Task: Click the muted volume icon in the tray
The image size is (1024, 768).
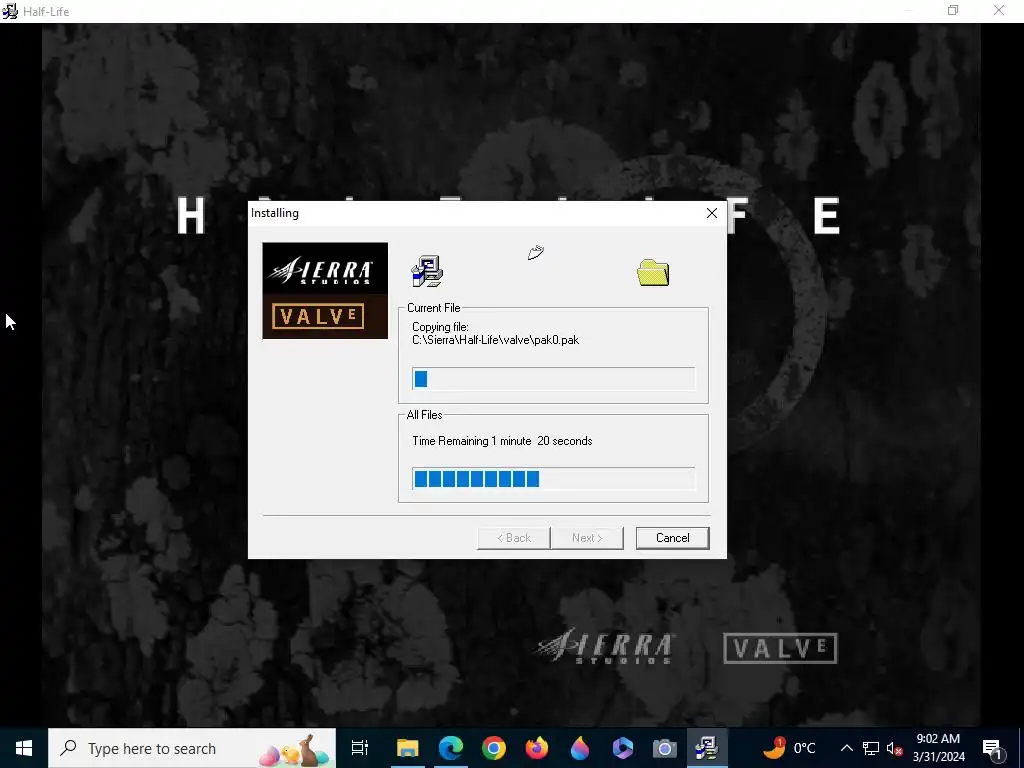Action: click(x=894, y=748)
